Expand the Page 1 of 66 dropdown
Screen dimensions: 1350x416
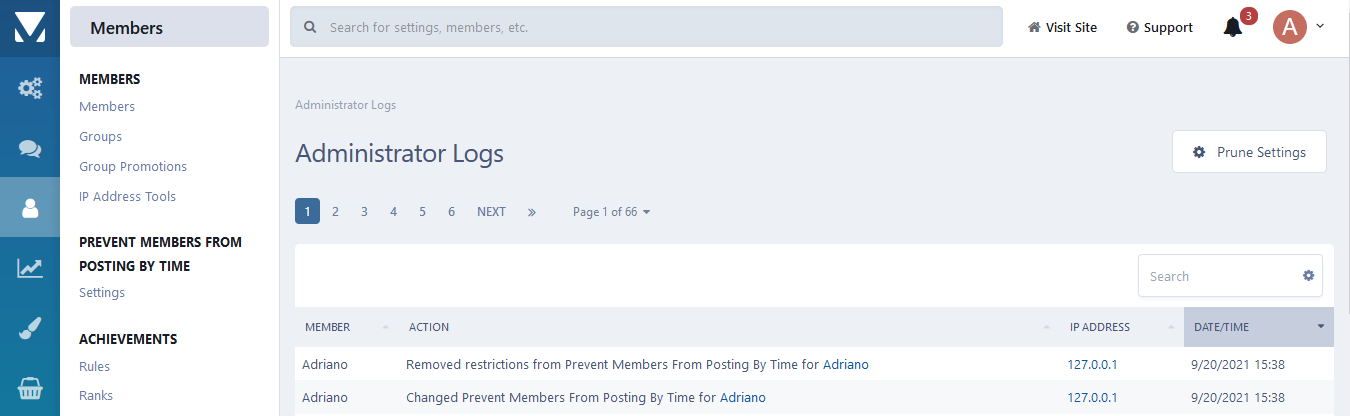pyautogui.click(x=611, y=212)
